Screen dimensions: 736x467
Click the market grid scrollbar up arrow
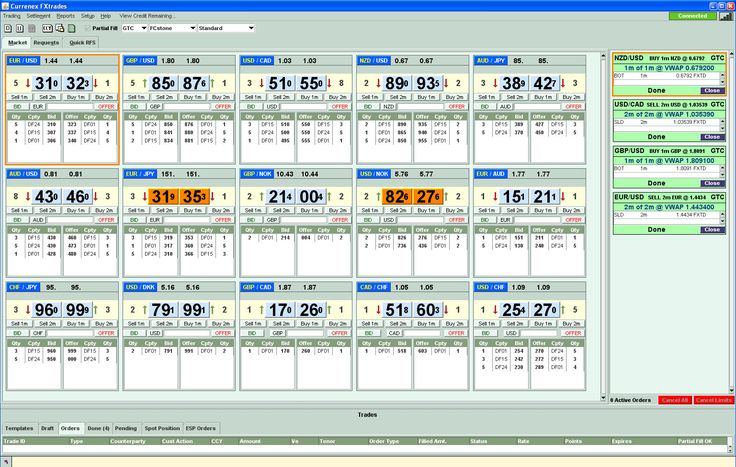tap(603, 56)
